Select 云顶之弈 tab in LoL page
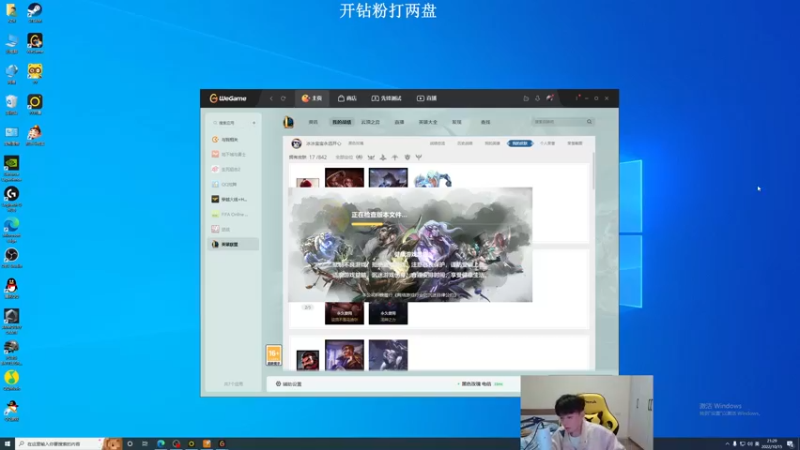 370,122
